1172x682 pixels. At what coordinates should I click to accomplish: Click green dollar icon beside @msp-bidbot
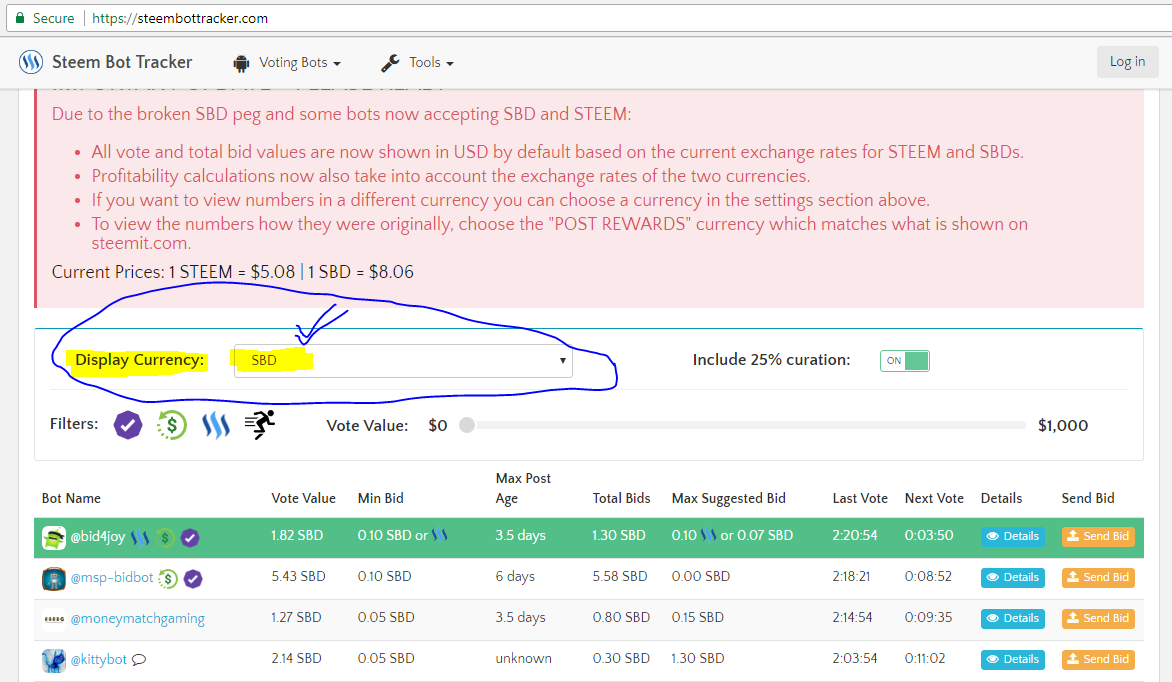pyautogui.click(x=168, y=579)
